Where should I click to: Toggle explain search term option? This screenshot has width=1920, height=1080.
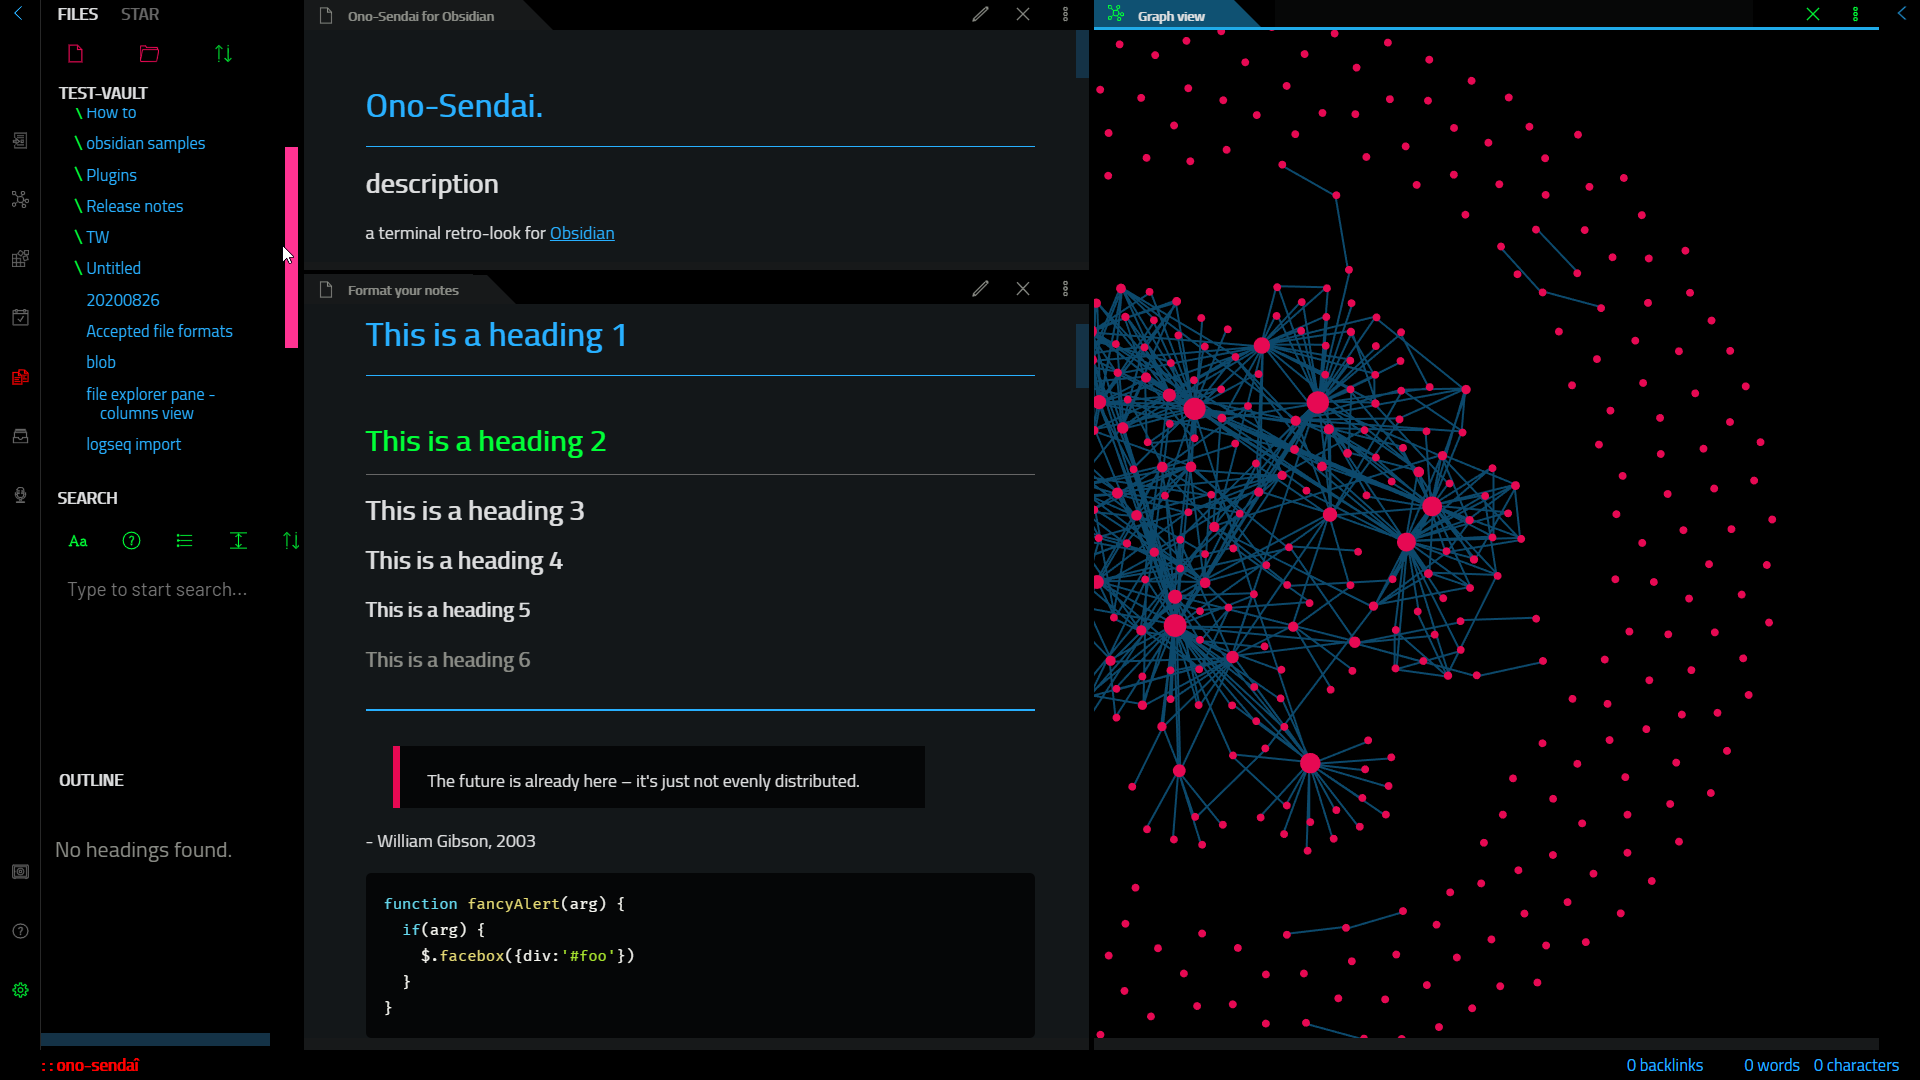point(132,541)
